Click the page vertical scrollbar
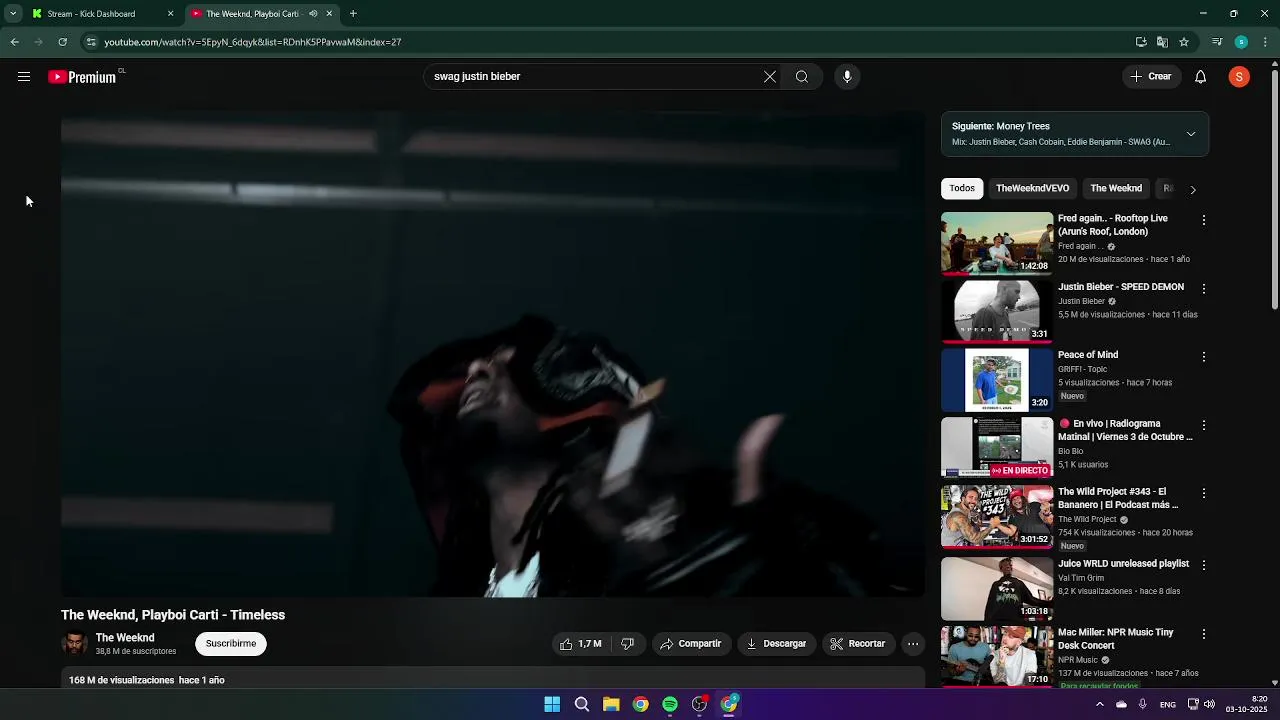The height and width of the screenshot is (720, 1280). [x=1274, y=190]
